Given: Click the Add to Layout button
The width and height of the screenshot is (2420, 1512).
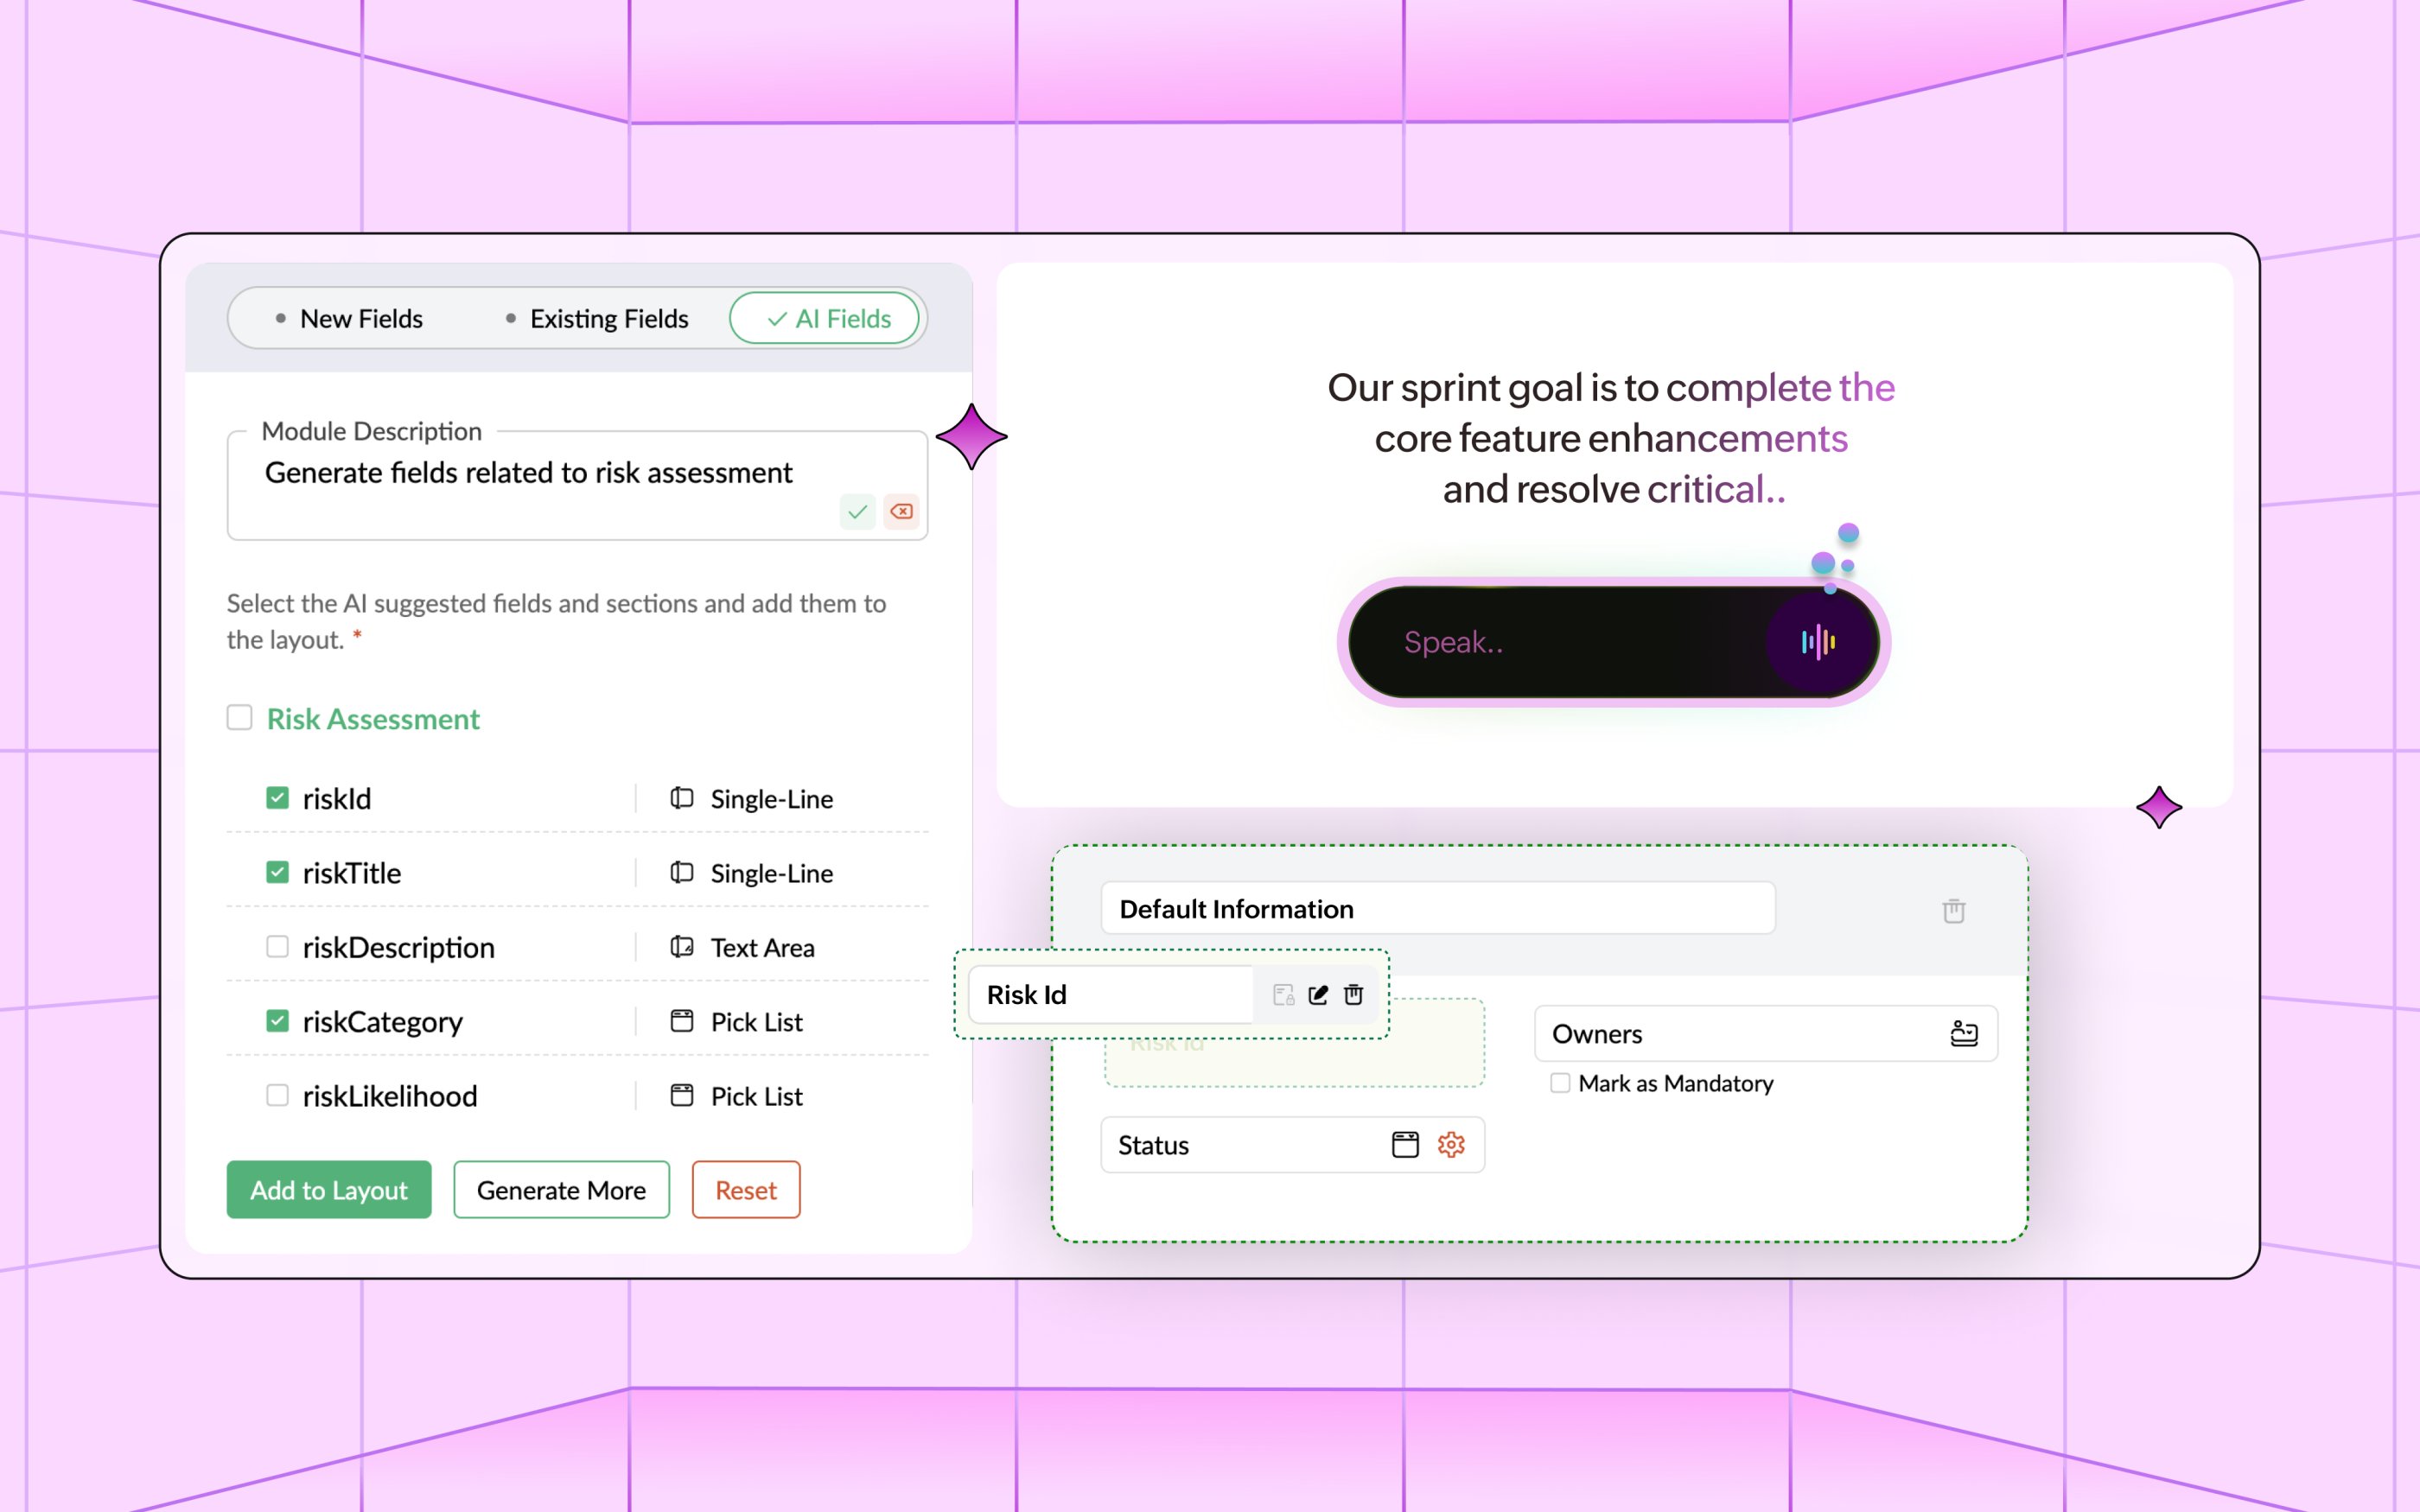Looking at the screenshot, I should (329, 1190).
